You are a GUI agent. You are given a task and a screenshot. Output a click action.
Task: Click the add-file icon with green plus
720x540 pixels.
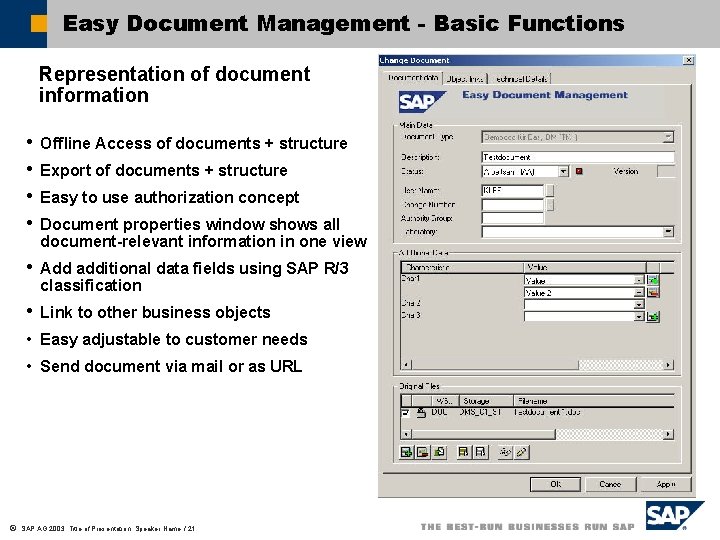[x=406, y=452]
